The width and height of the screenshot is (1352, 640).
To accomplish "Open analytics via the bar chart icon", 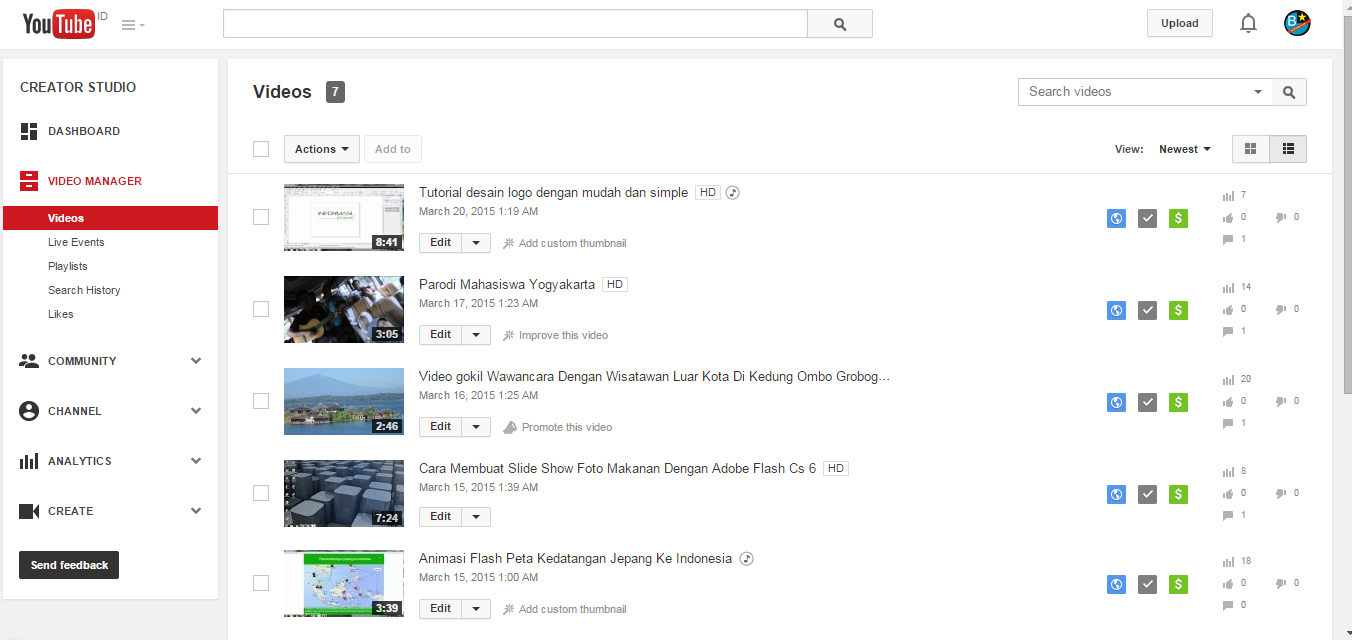I will 1227,195.
